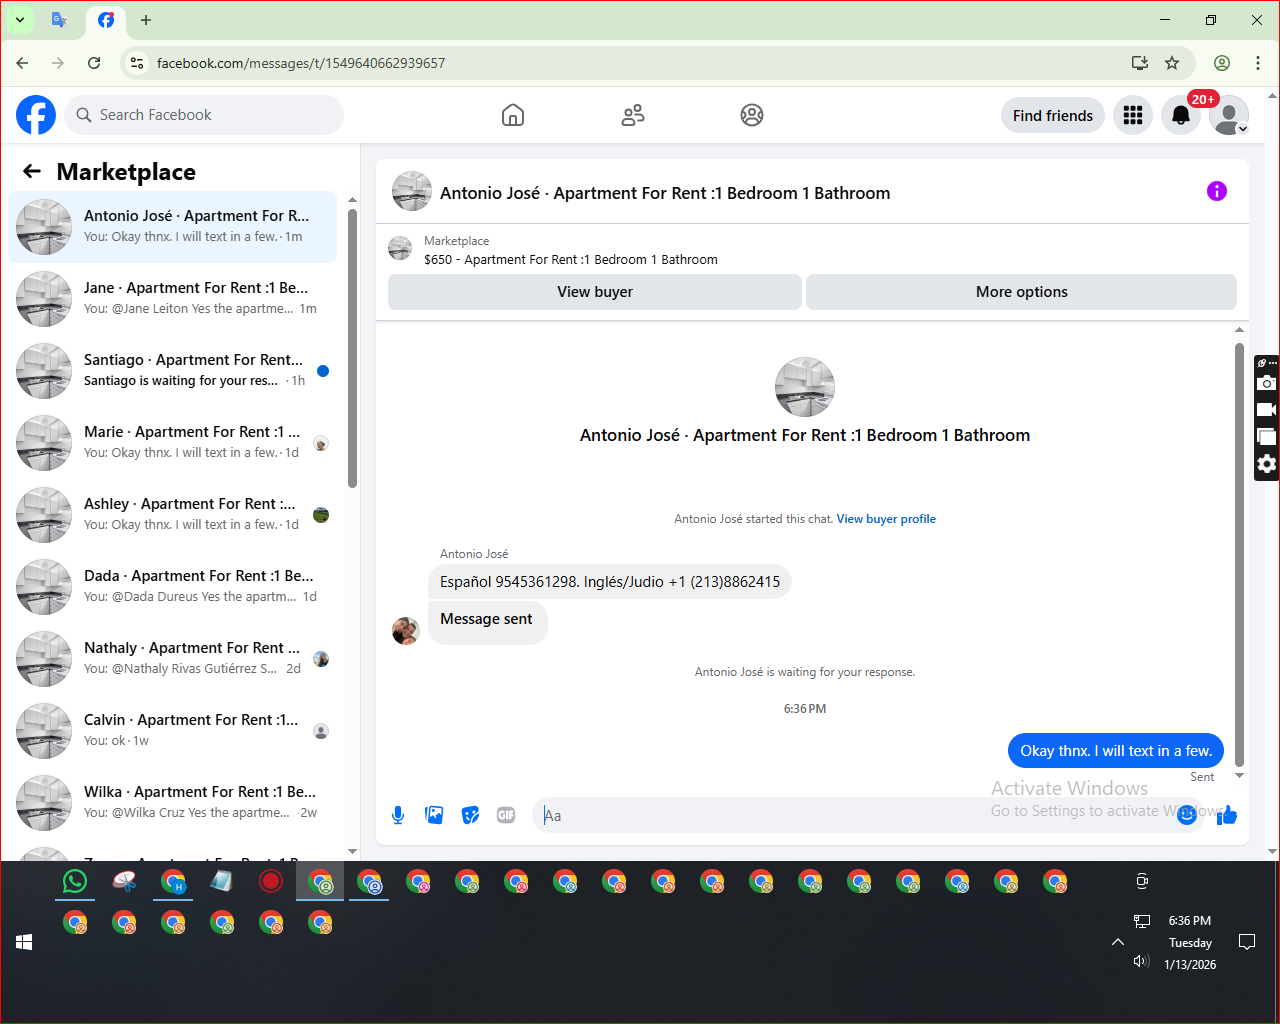This screenshot has height=1024, width=1280.
Task: Click View buyer button
Action: pyautogui.click(x=595, y=292)
